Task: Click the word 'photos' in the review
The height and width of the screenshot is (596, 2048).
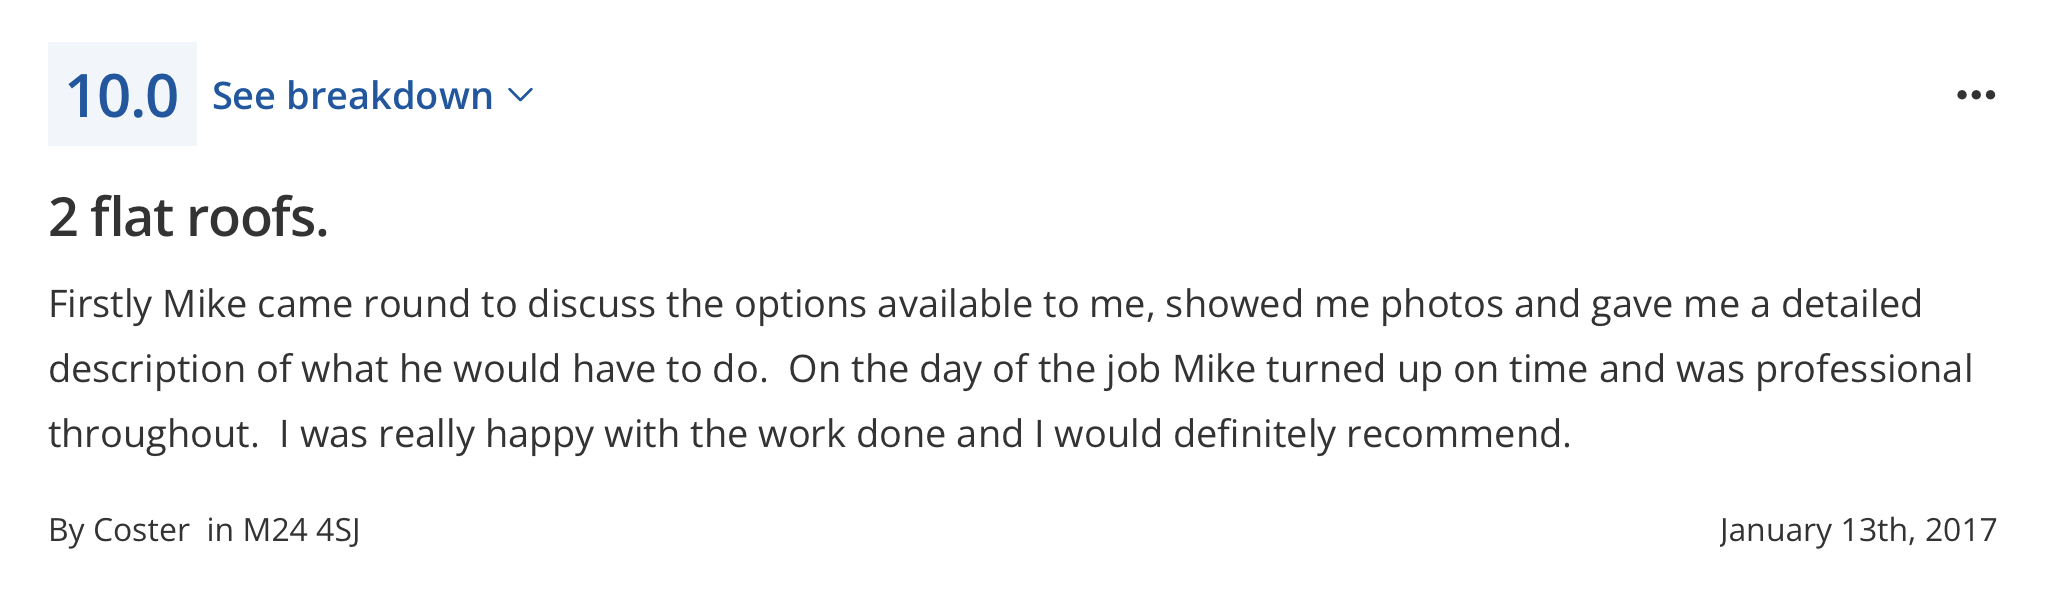Action: click(1442, 304)
